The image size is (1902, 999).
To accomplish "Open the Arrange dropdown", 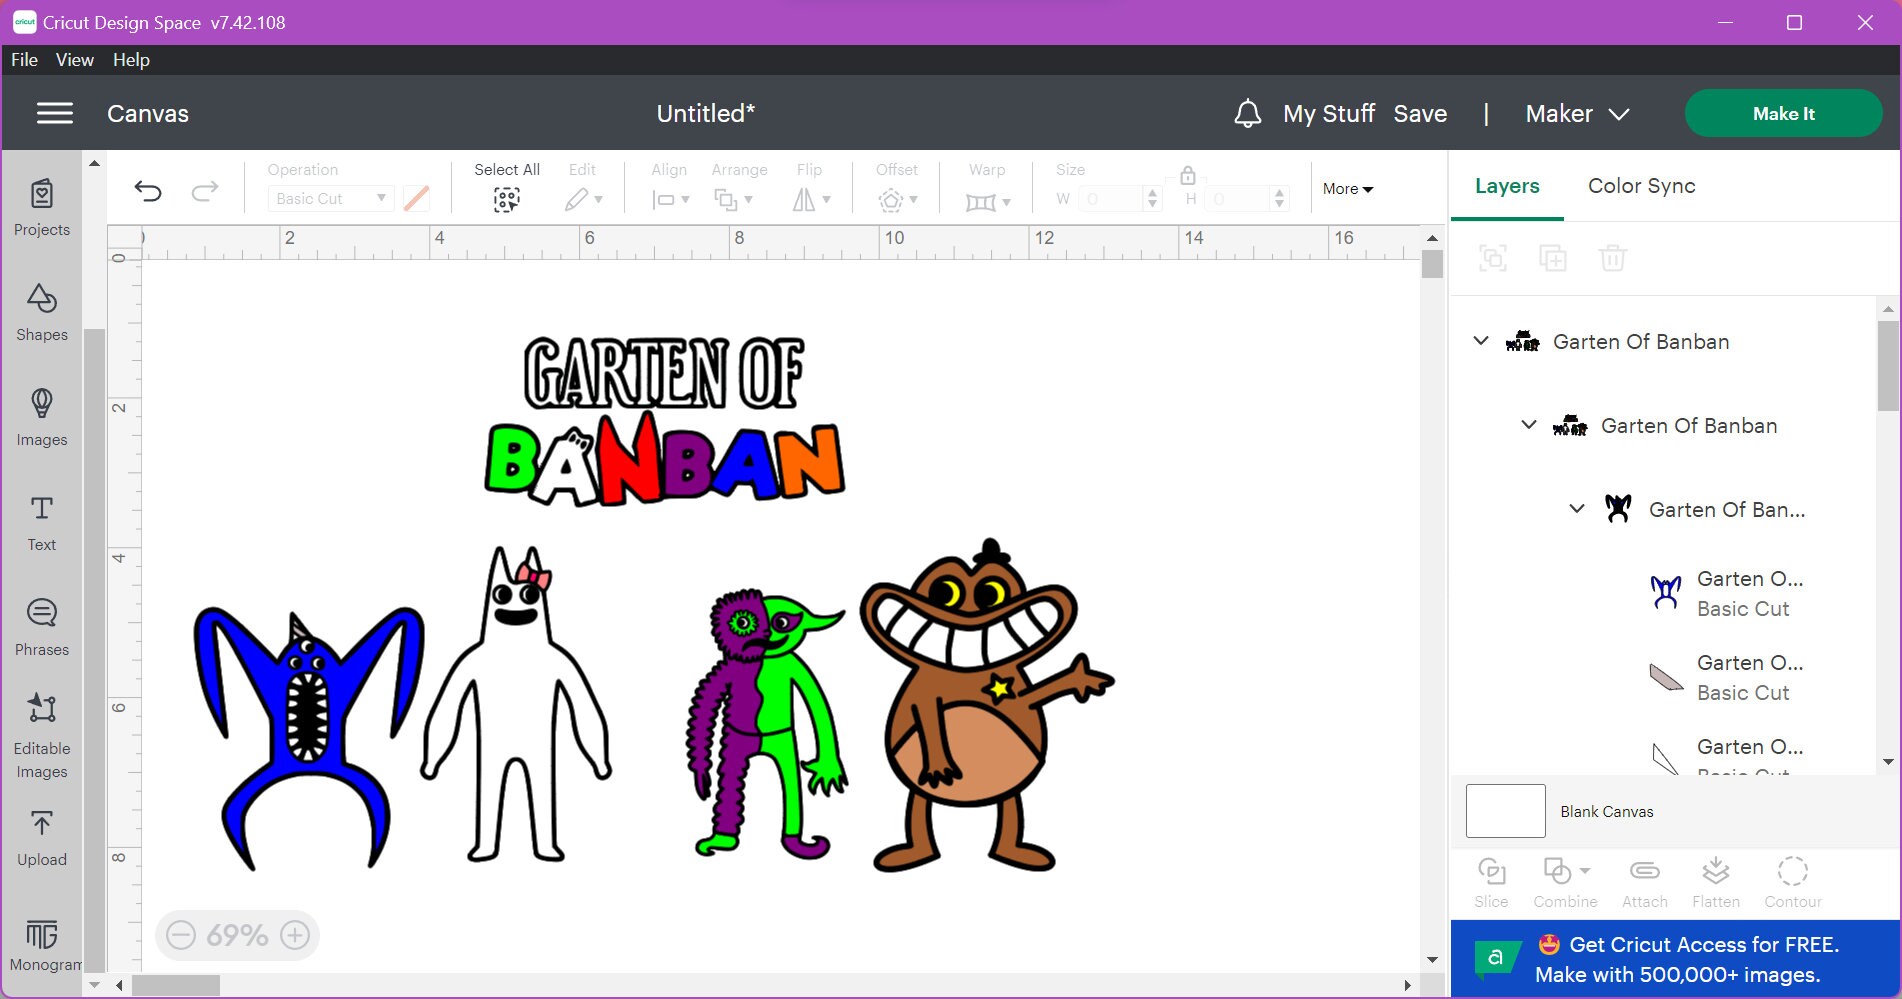I will coord(733,200).
